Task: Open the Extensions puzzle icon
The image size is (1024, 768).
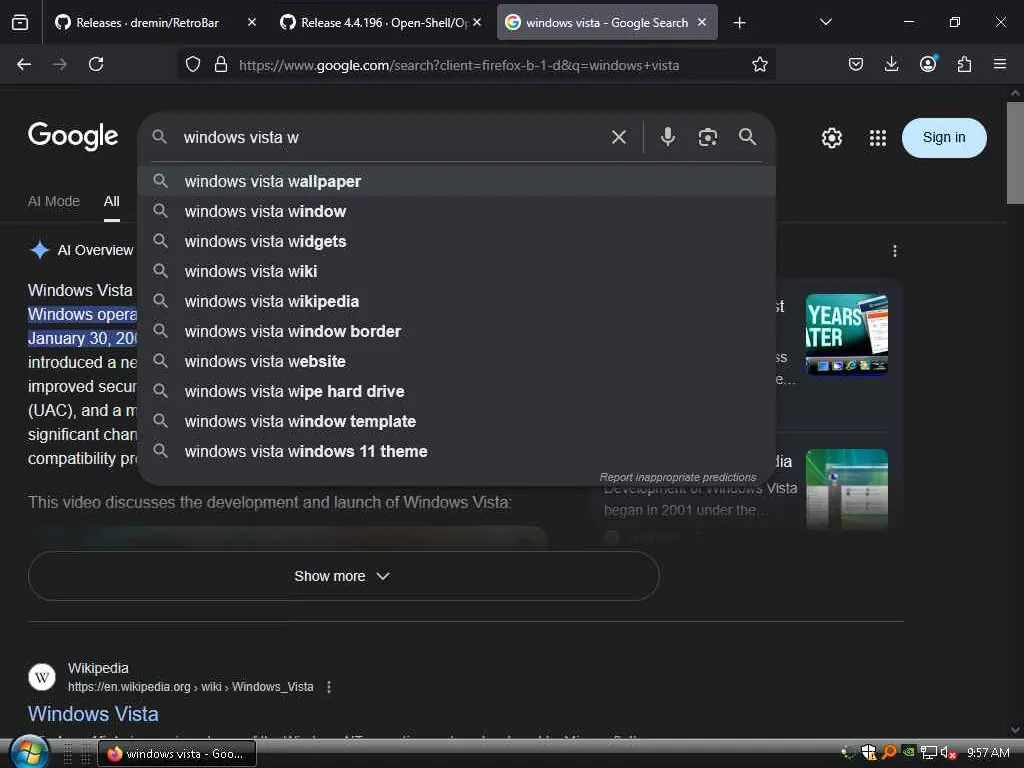Action: coord(965,64)
